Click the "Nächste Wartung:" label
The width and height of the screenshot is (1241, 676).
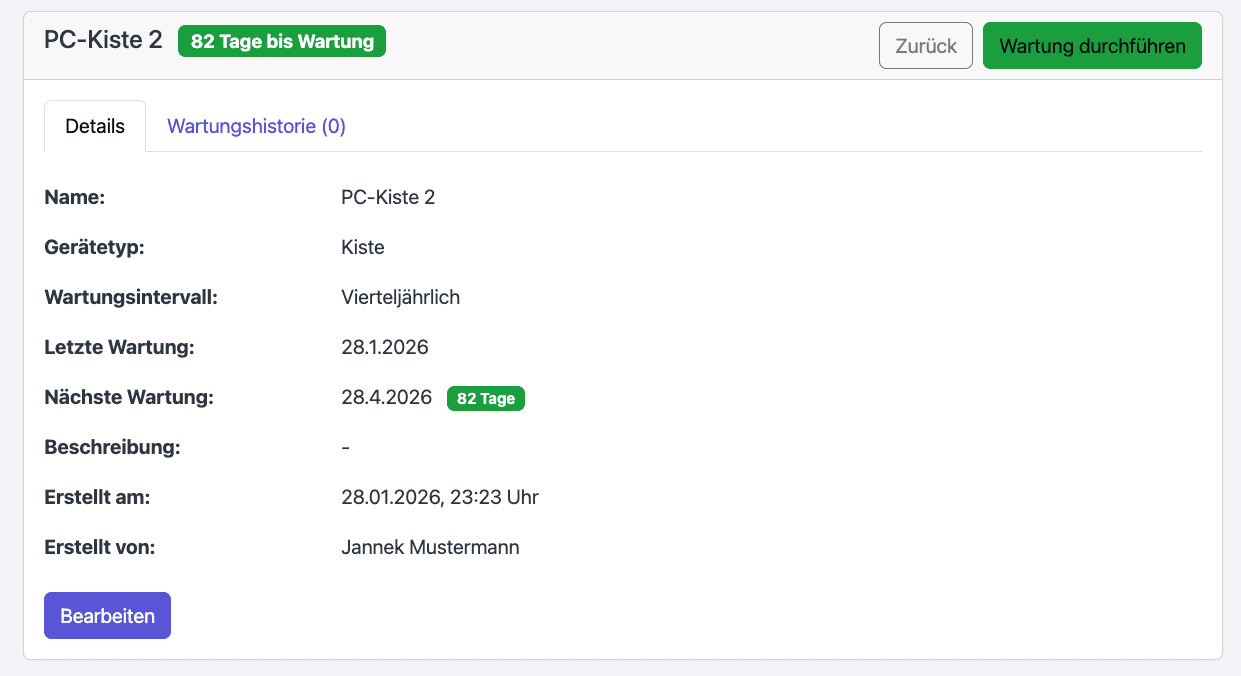tap(129, 397)
